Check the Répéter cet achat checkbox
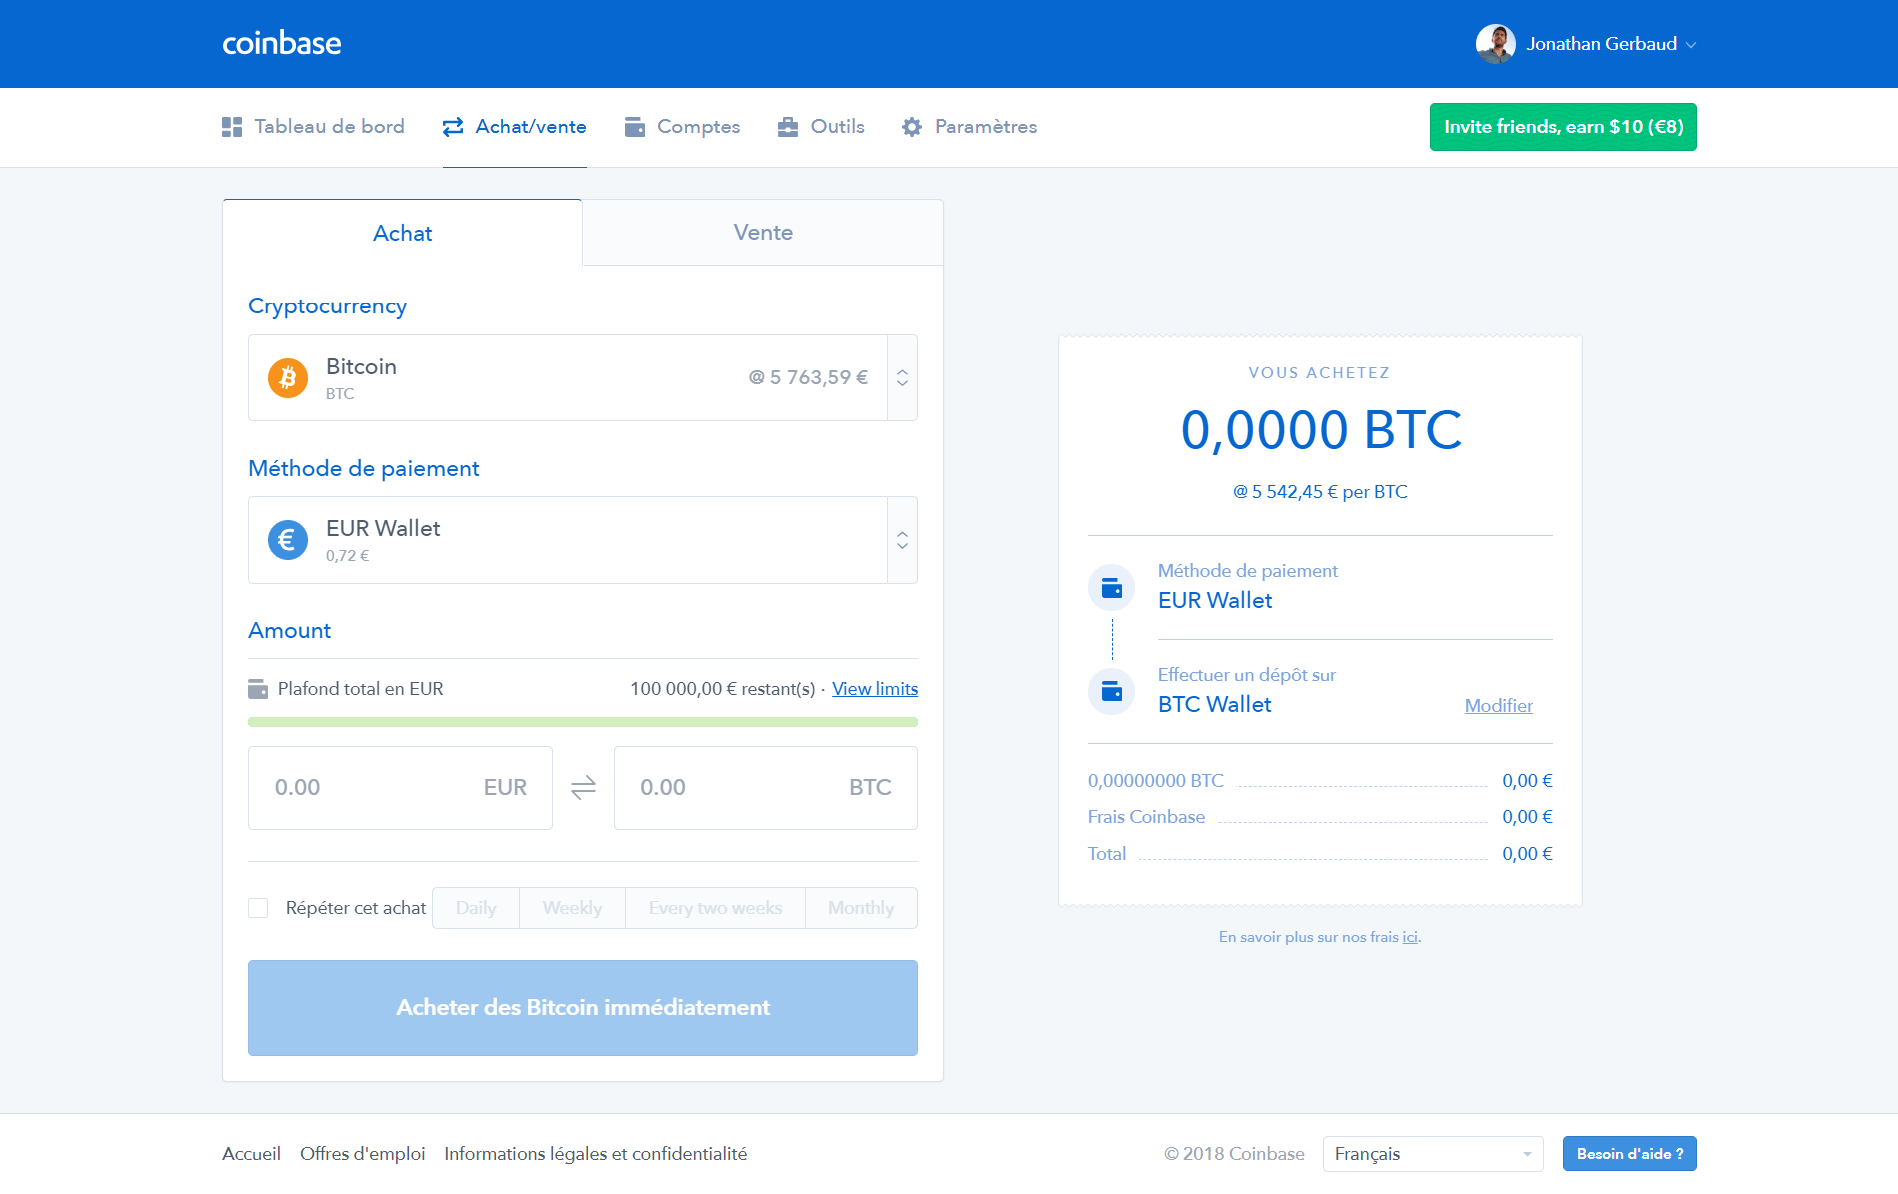 point(258,908)
